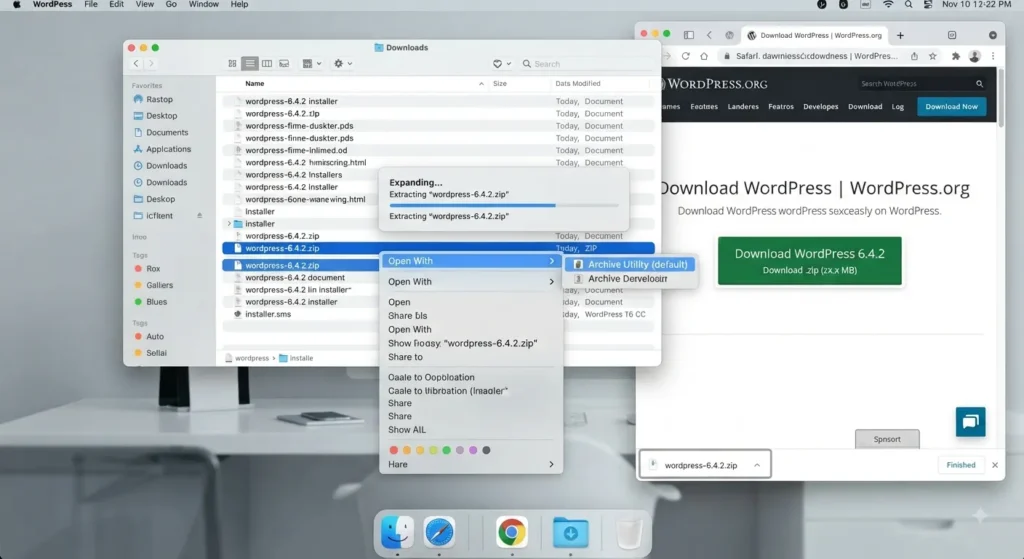Select Rastop in the Finder sidebar

coord(159,99)
